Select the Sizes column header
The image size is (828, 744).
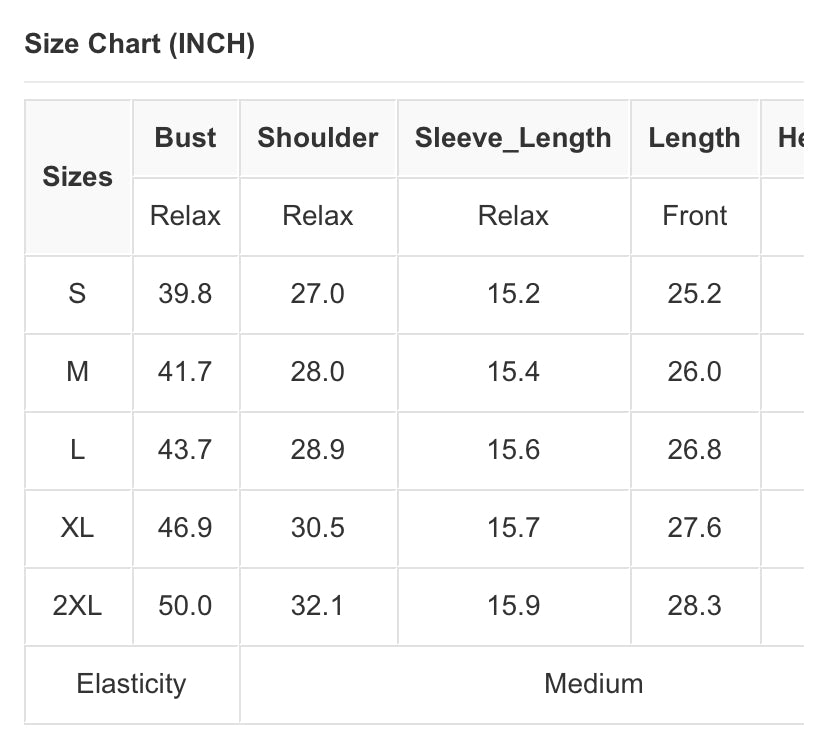coord(78,177)
